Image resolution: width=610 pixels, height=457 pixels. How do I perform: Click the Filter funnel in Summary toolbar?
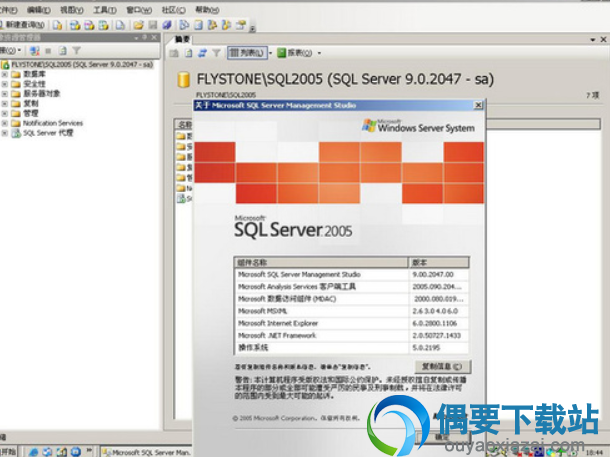click(216, 53)
